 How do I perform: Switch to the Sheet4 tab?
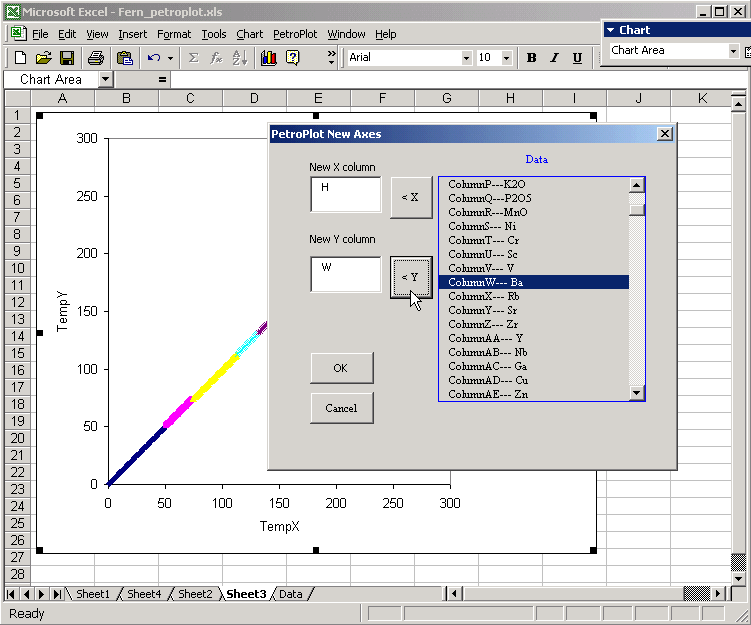[x=144, y=594]
